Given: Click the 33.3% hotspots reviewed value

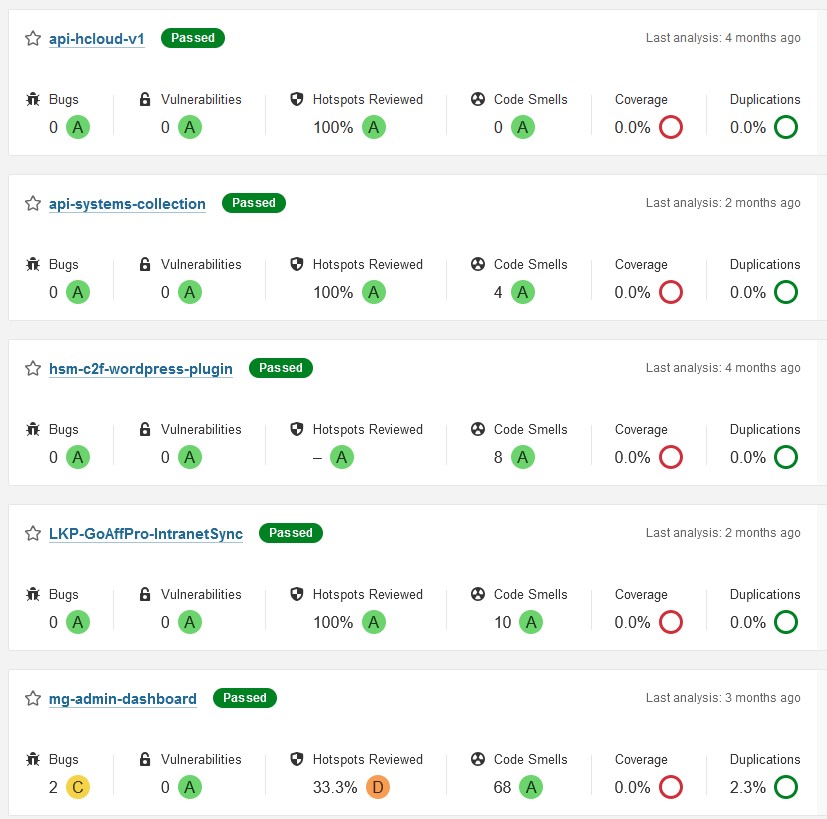Looking at the screenshot, I should coord(334,787).
